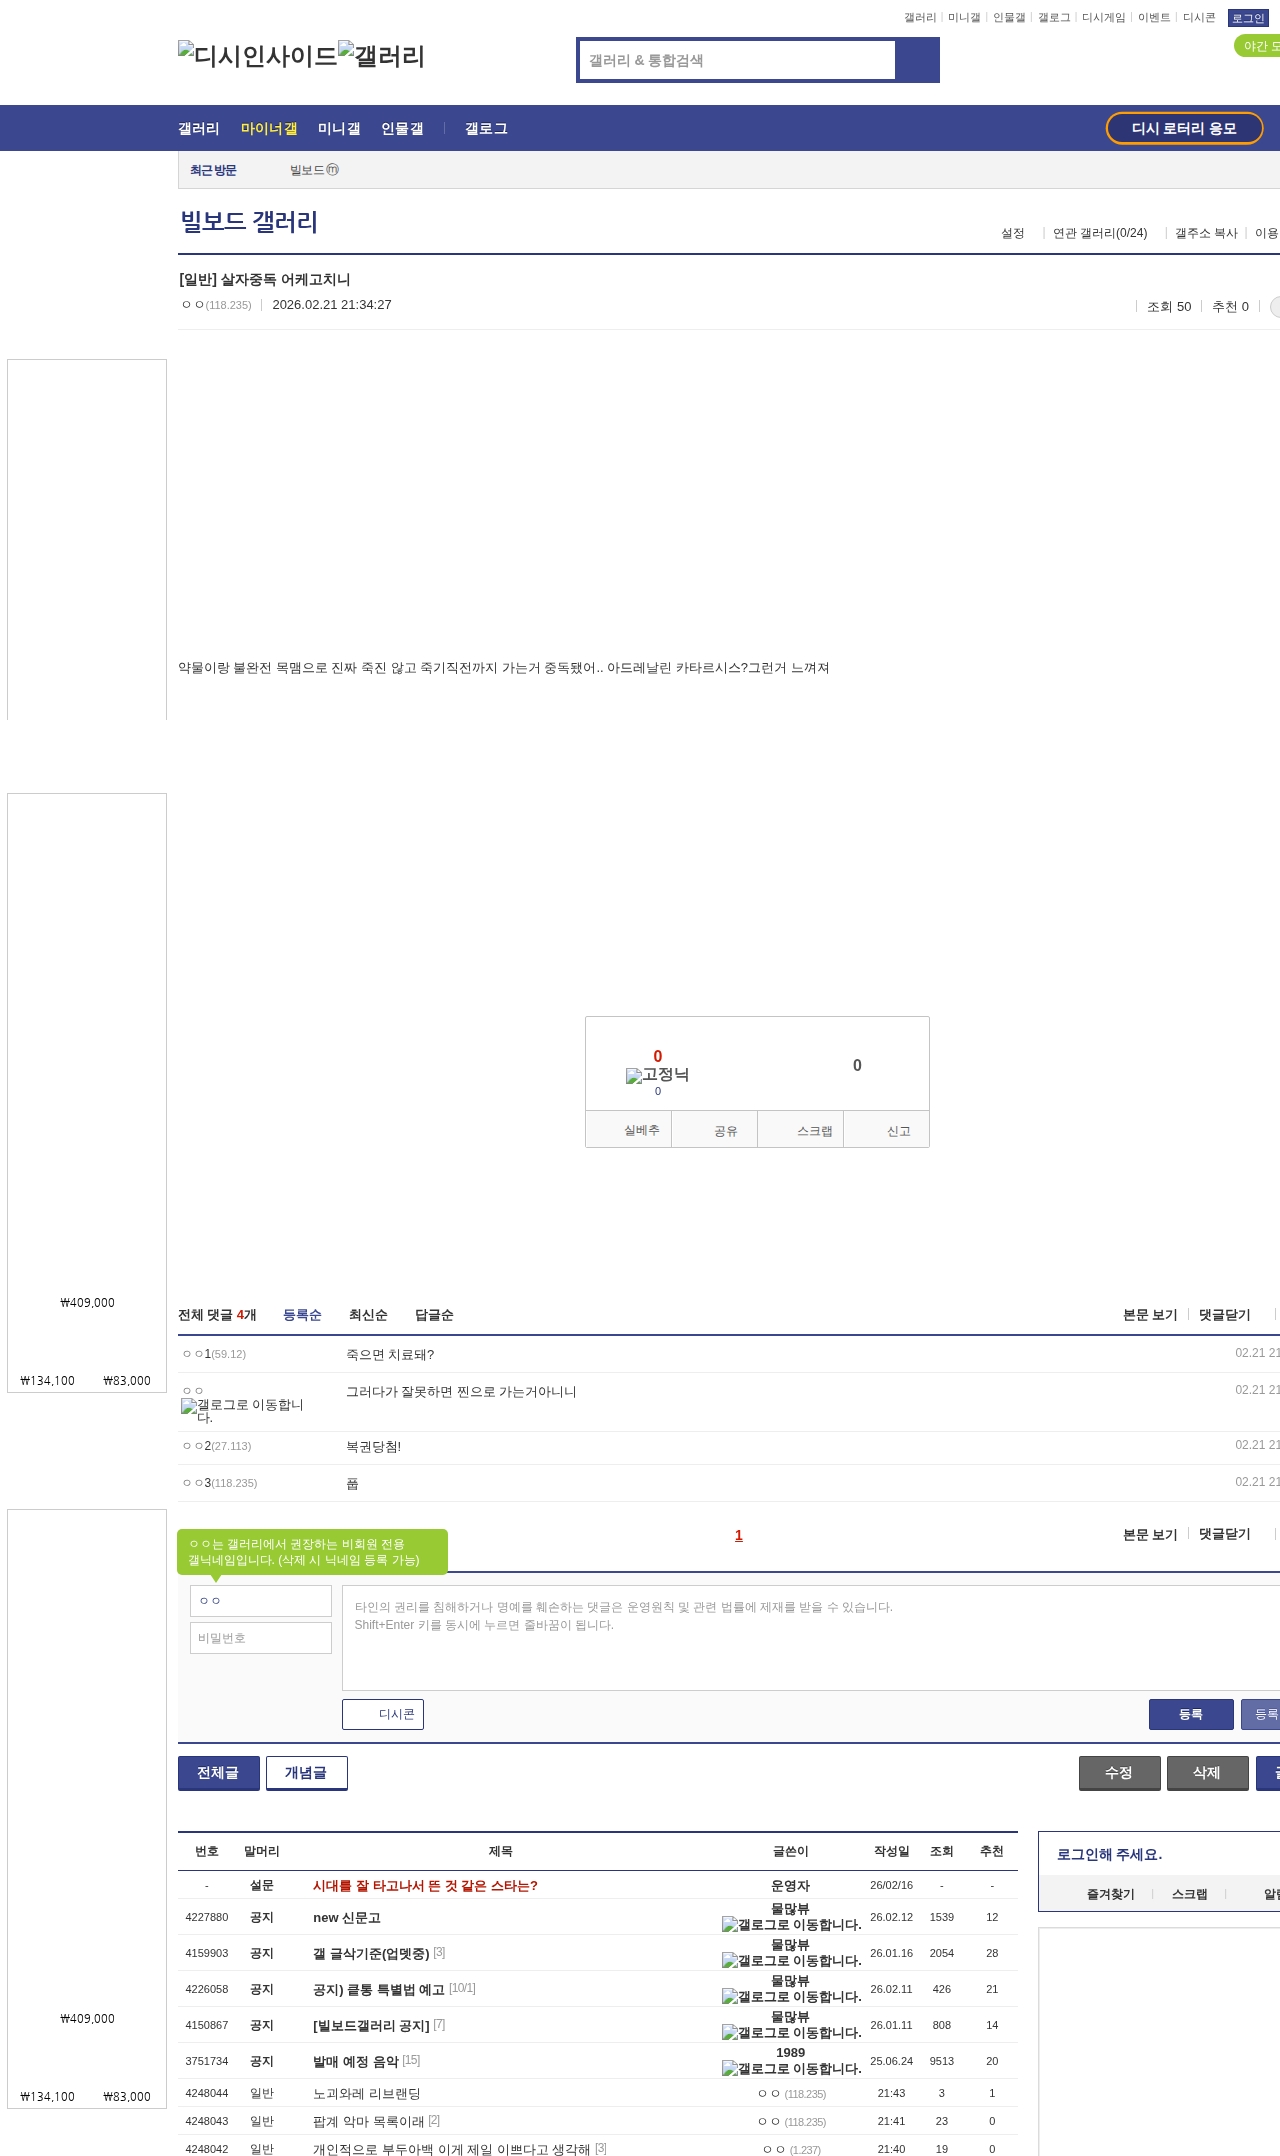Open the gallog icon in the 'new 신문고' row

click(x=730, y=1925)
